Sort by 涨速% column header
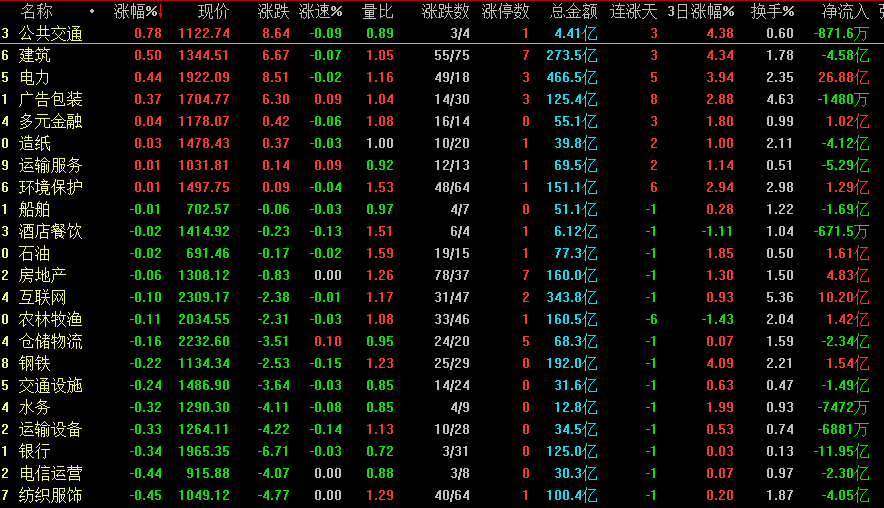This screenshot has height=508, width=884. point(320,11)
